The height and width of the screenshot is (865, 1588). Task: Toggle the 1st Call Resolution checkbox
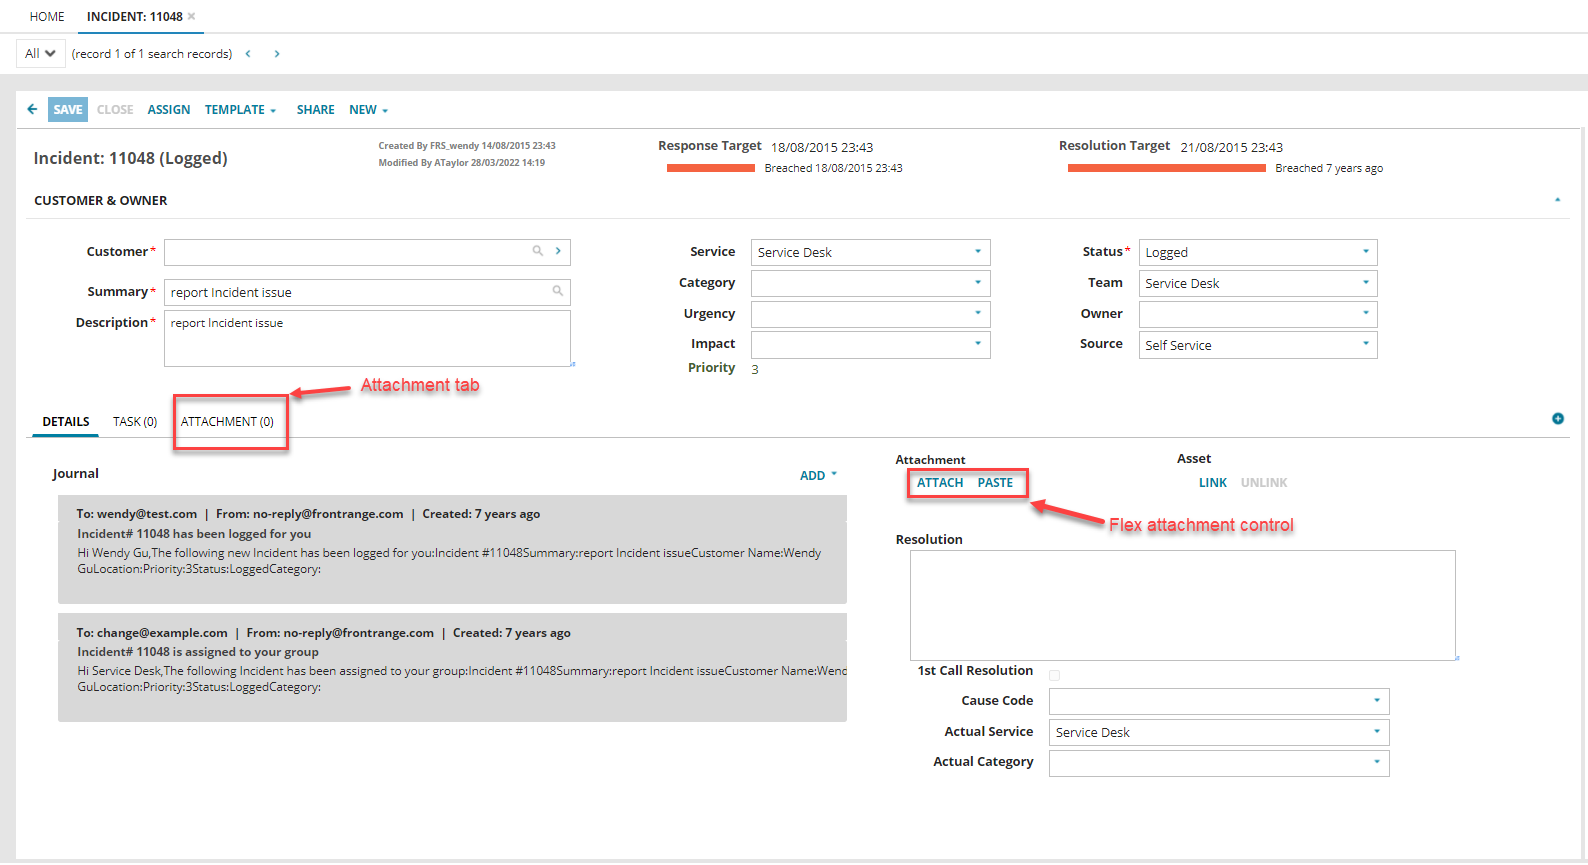click(x=1054, y=676)
